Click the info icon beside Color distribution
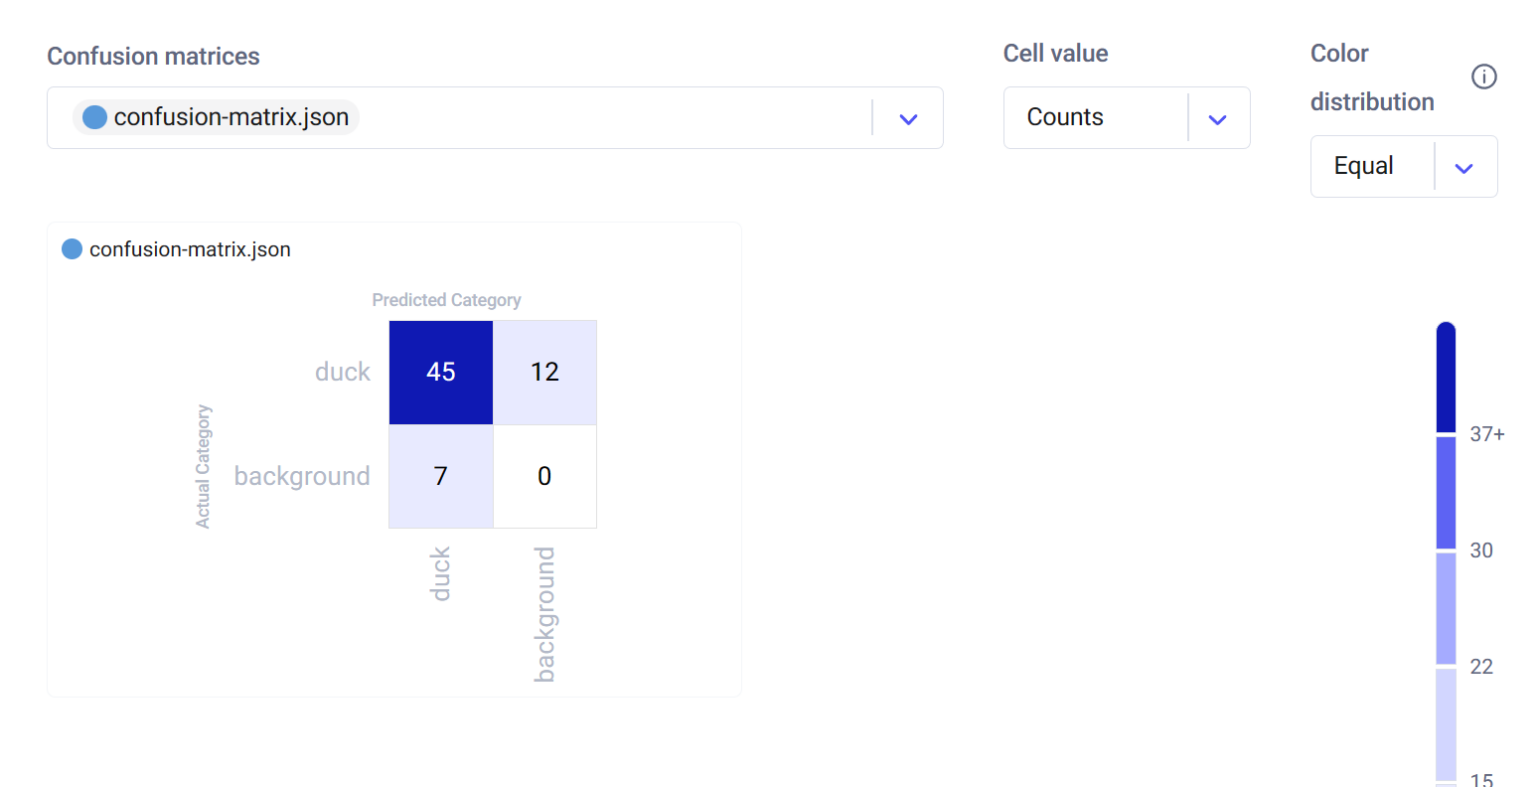This screenshot has height=787, width=1536. tap(1484, 77)
